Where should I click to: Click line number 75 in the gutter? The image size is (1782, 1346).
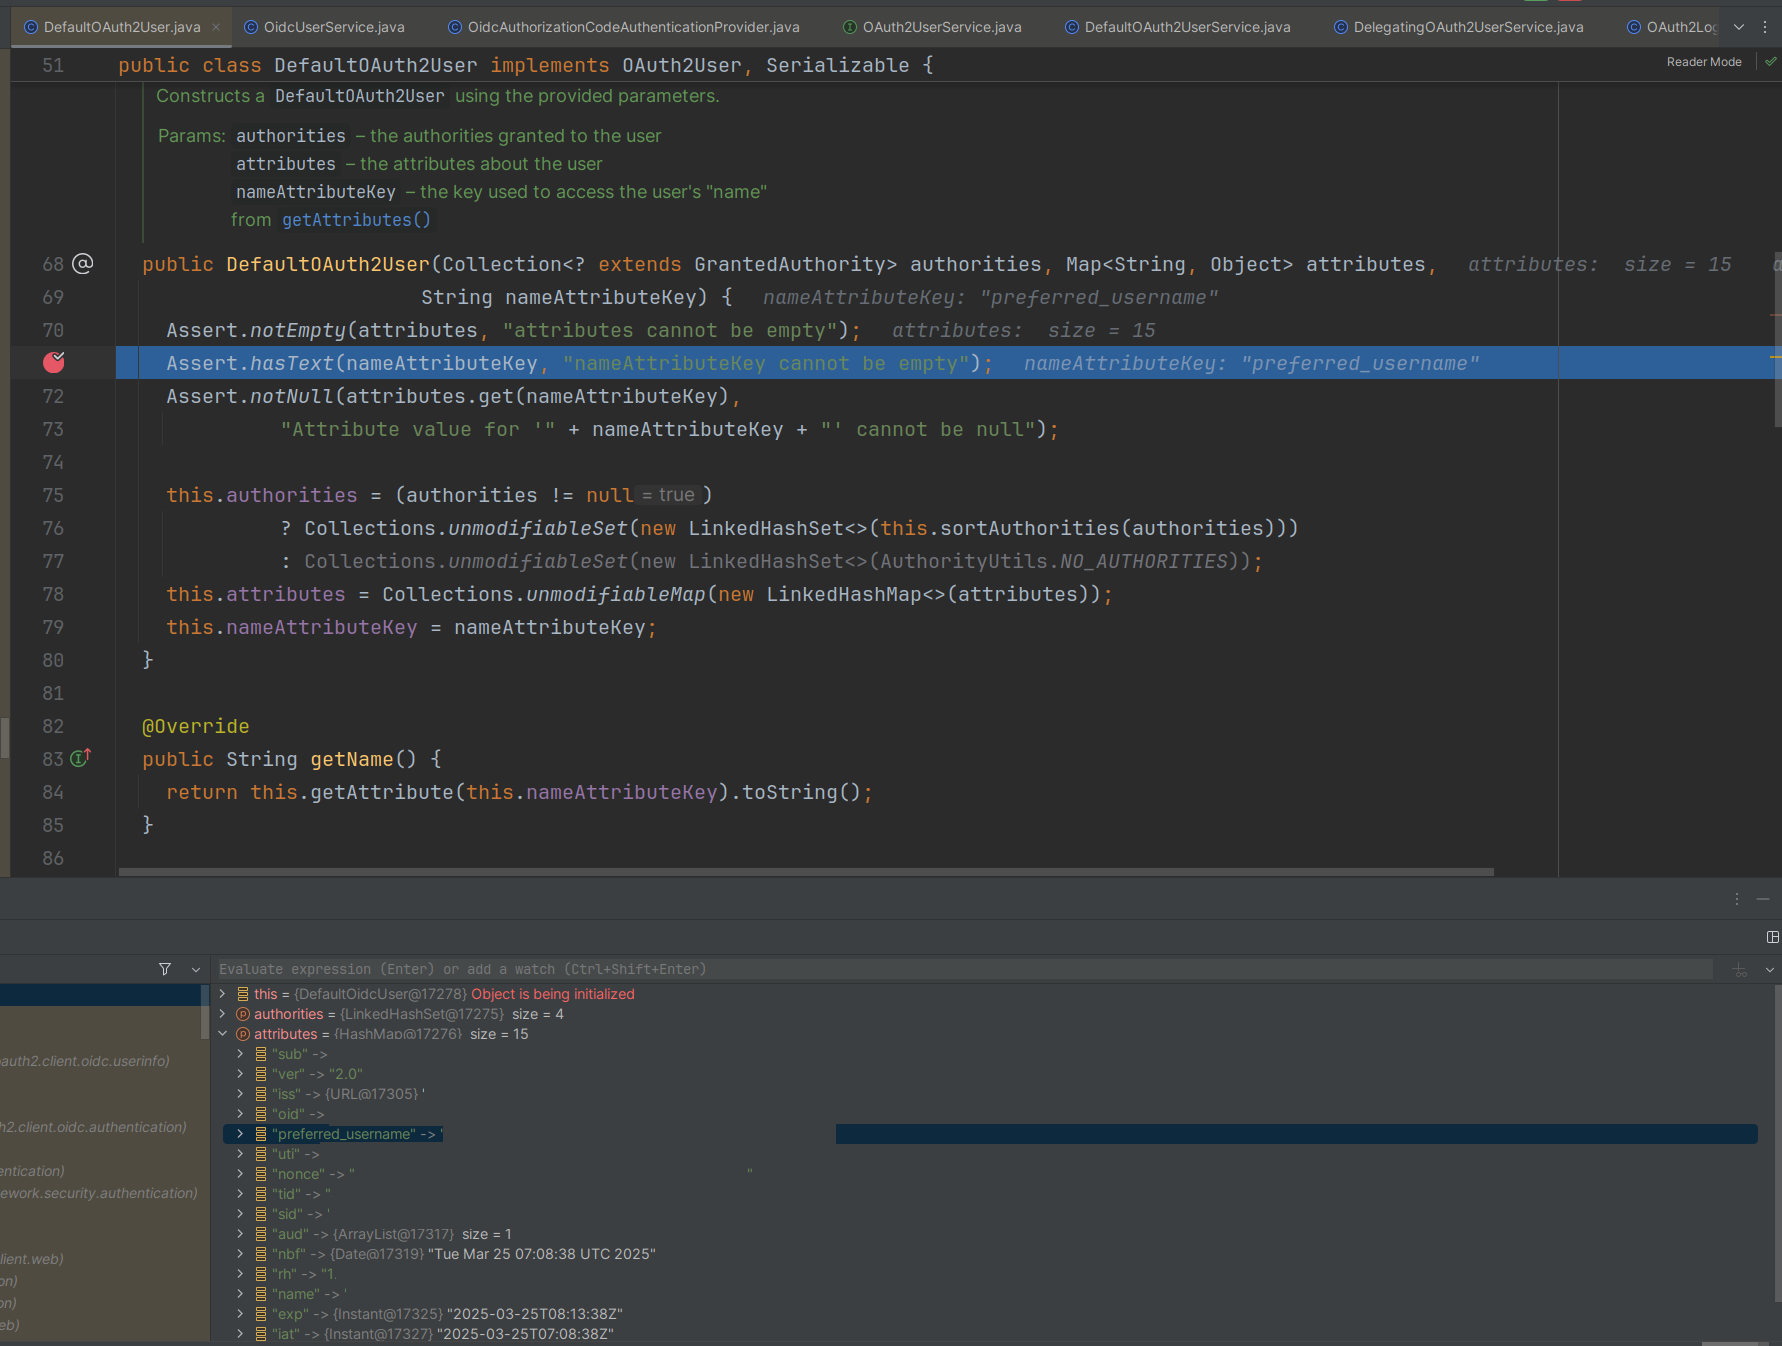point(53,495)
